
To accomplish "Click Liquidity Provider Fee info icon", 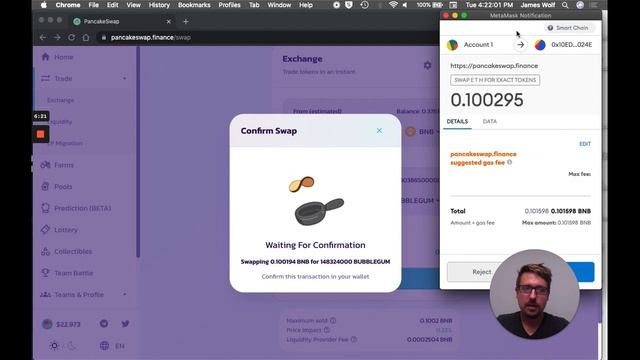I will click(354, 340).
